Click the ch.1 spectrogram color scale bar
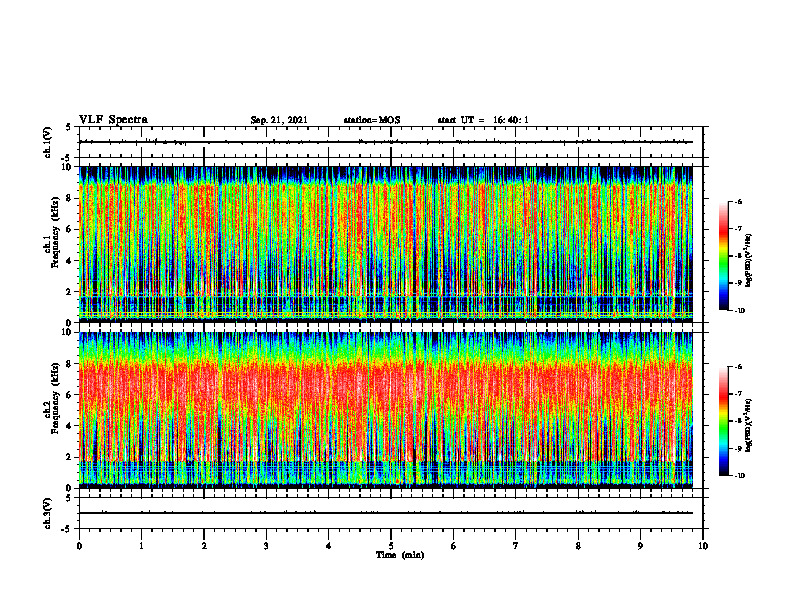Viewport: 792px width, 612px height. [x=723, y=256]
